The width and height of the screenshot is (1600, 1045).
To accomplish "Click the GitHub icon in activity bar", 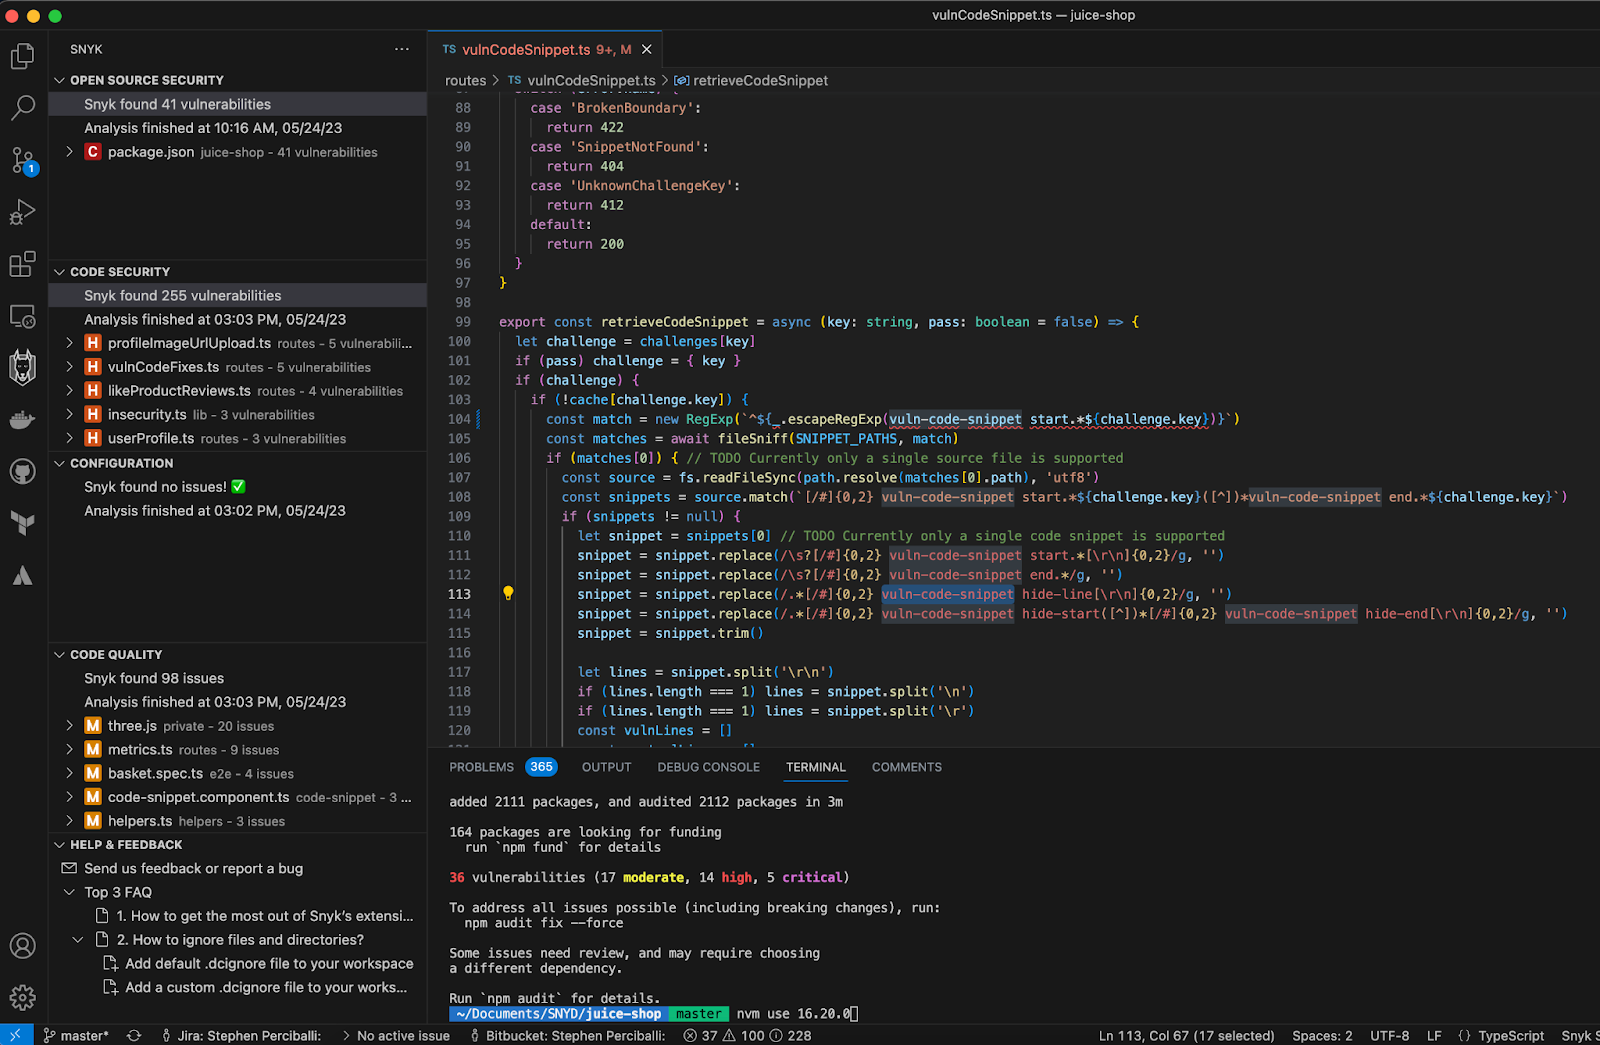I will click(x=22, y=471).
